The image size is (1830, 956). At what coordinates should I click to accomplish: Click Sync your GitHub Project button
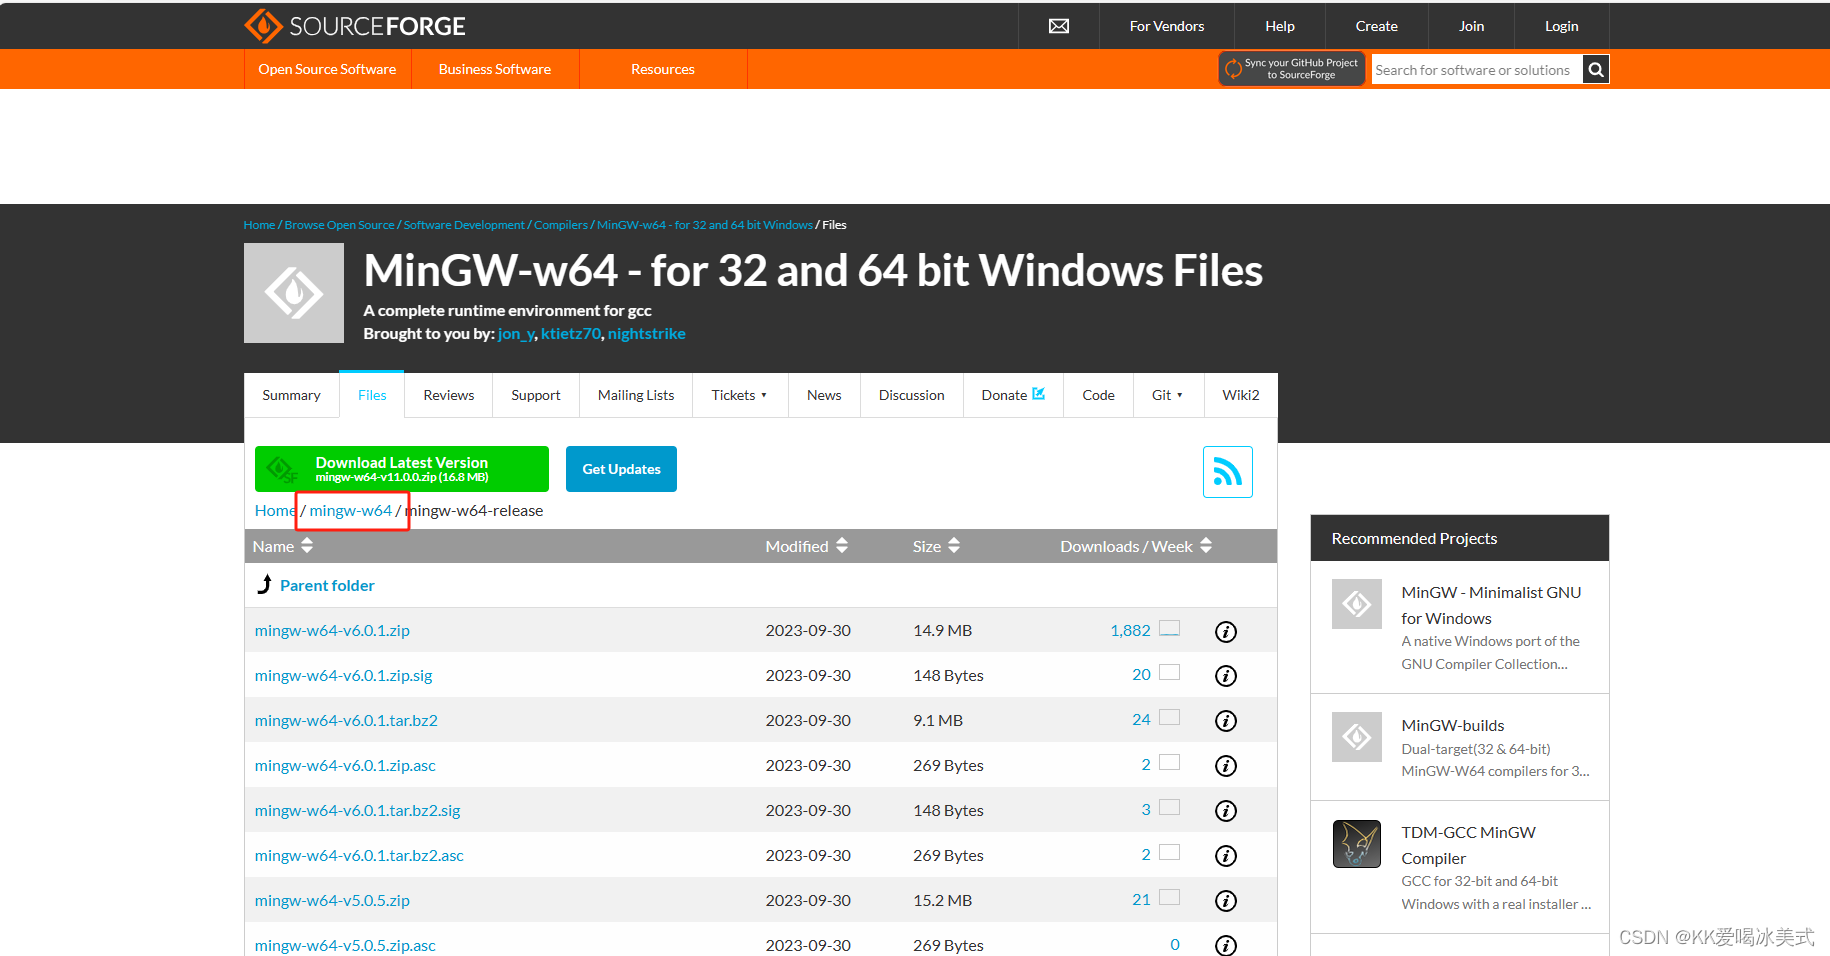pyautogui.click(x=1292, y=69)
